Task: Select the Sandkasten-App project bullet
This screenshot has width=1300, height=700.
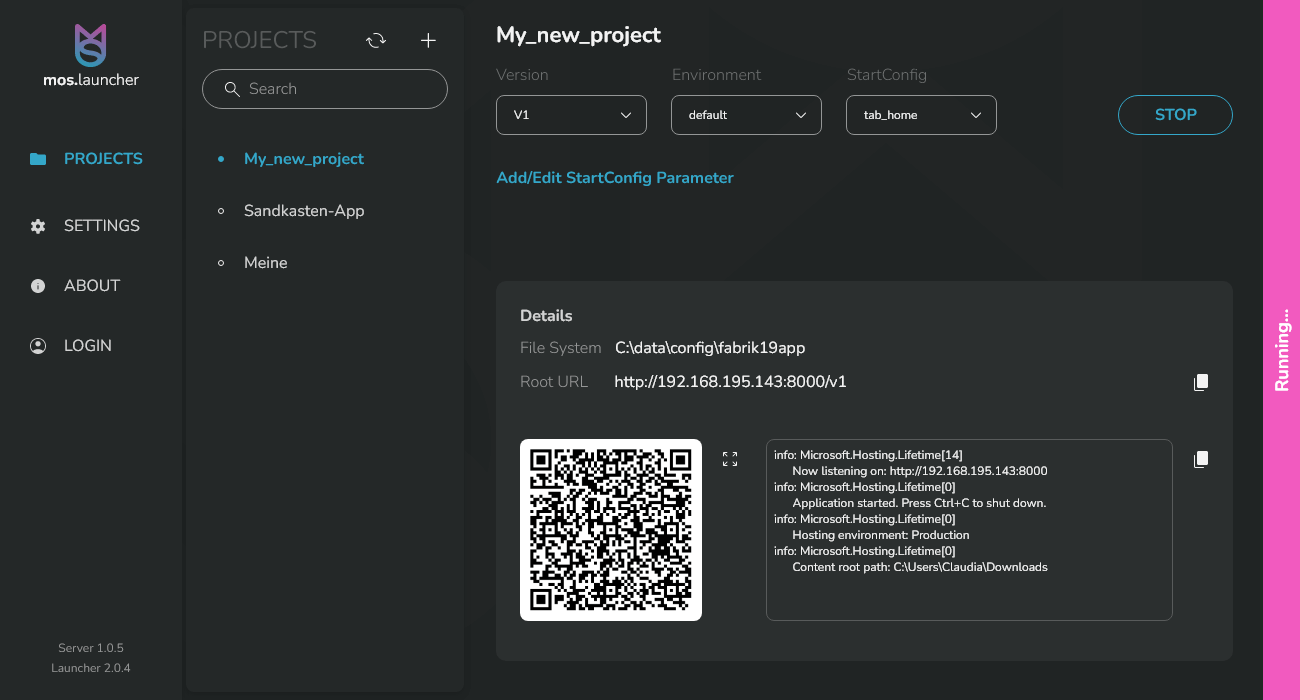Action: click(221, 210)
